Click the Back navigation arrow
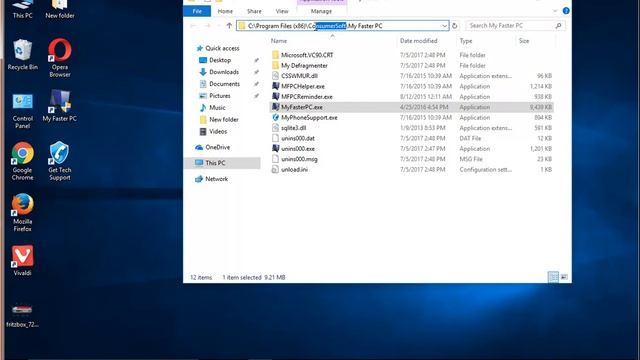The width and height of the screenshot is (640, 360). click(193, 26)
